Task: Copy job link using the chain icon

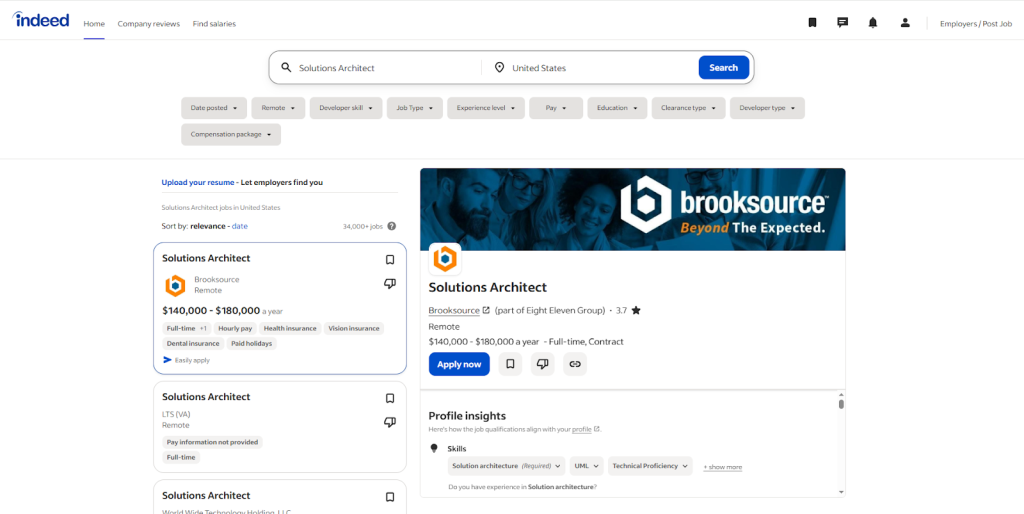Action: [x=575, y=364]
